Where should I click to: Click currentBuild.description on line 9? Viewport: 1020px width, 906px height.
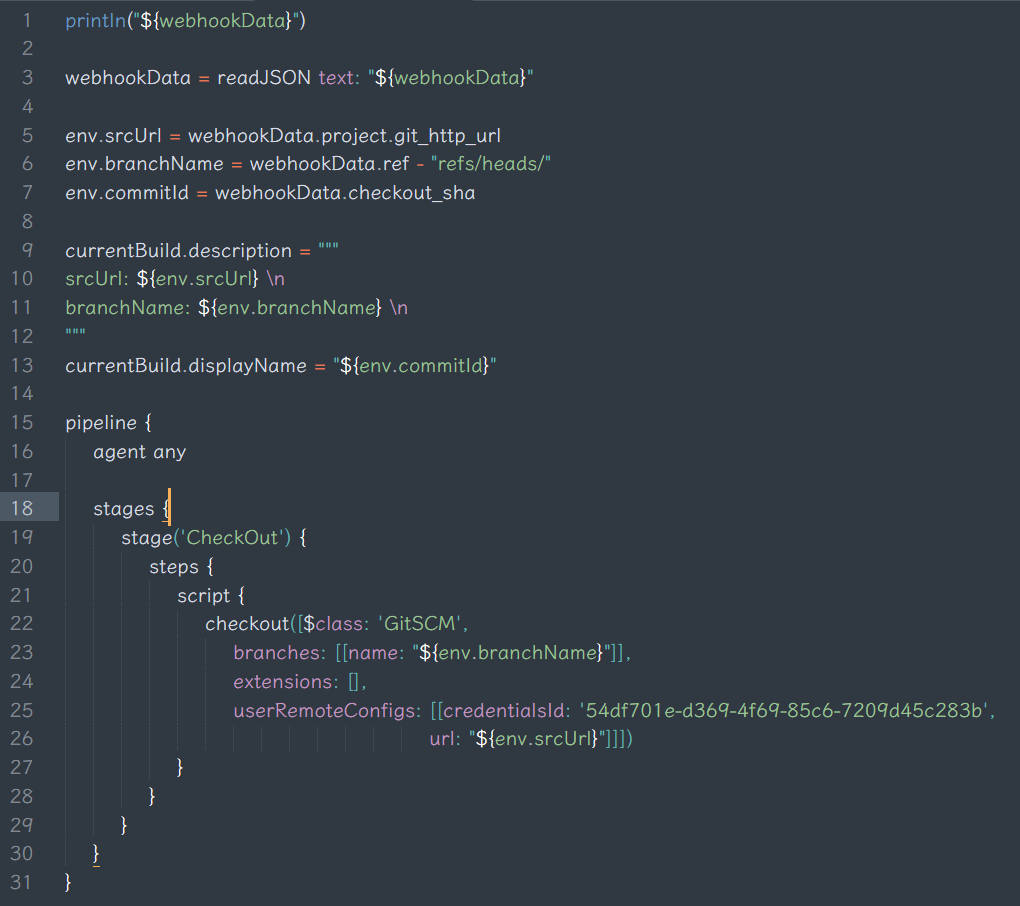pos(178,251)
